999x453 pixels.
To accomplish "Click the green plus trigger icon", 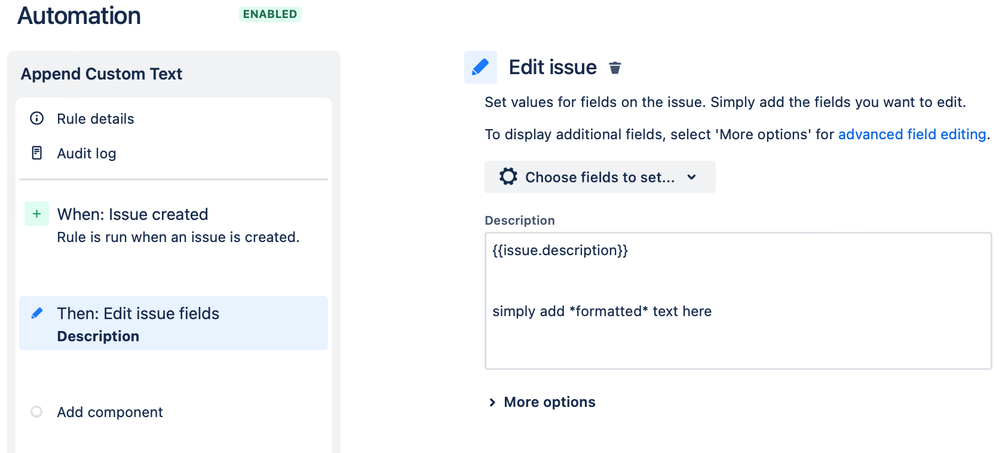I will tap(37, 214).
